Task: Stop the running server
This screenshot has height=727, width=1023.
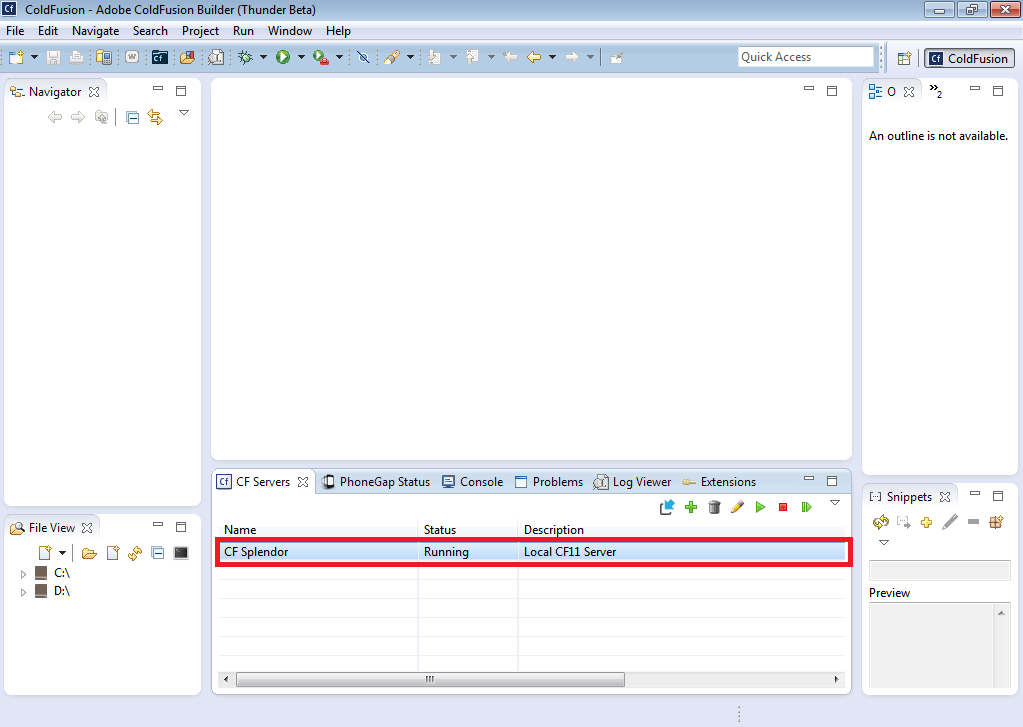Action: click(x=783, y=506)
